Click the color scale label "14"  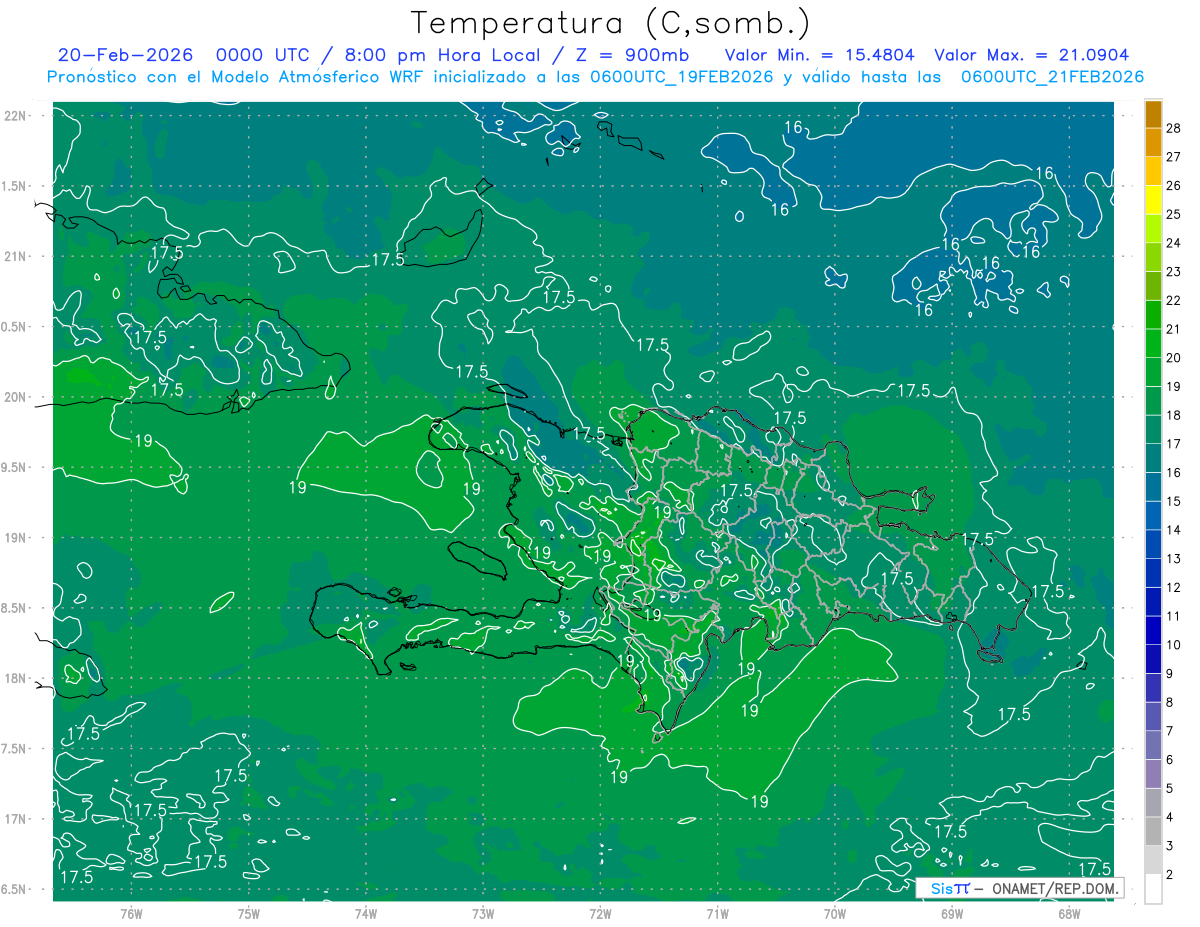pos(1174,529)
